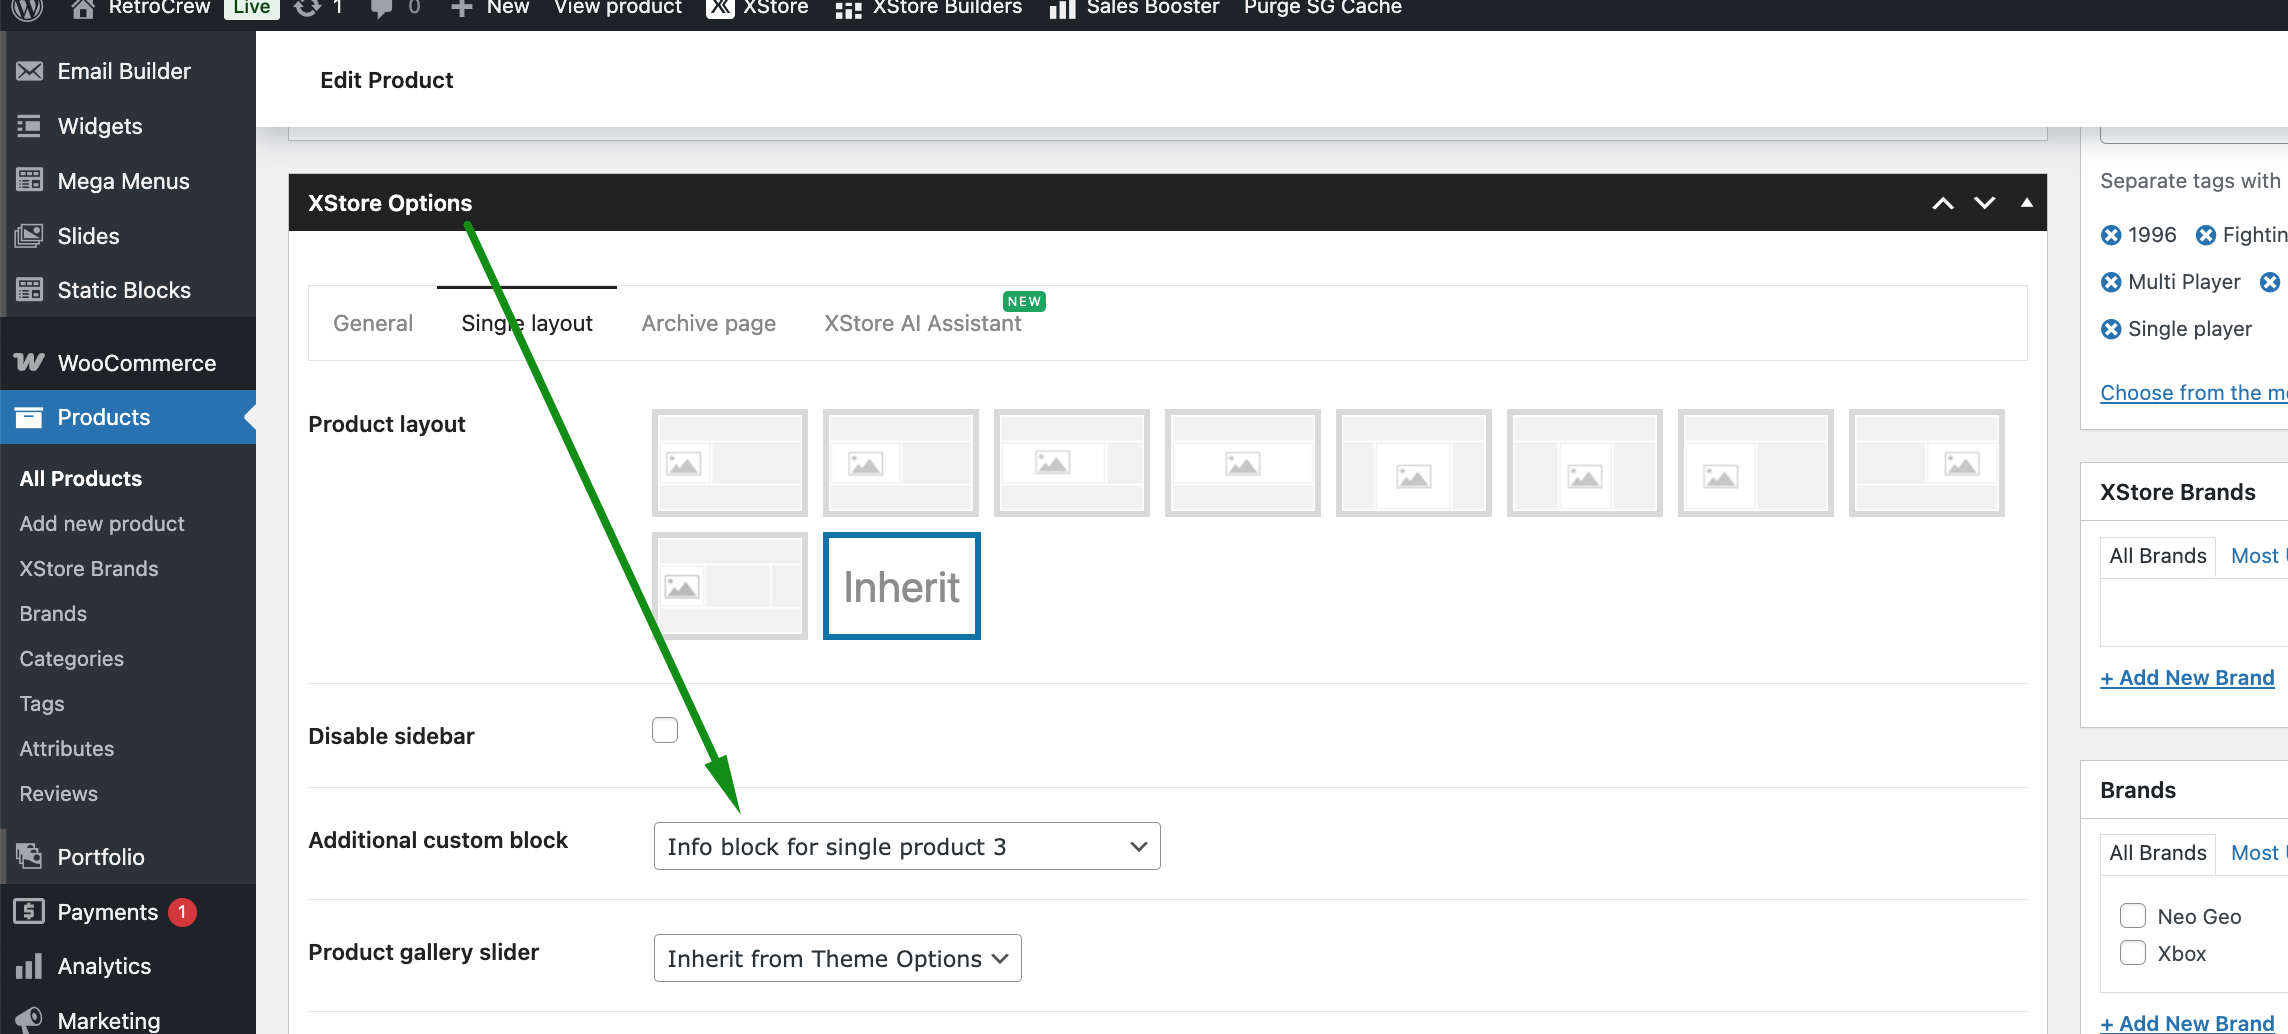
Task: Switch to the General tab
Action: pyautogui.click(x=373, y=323)
